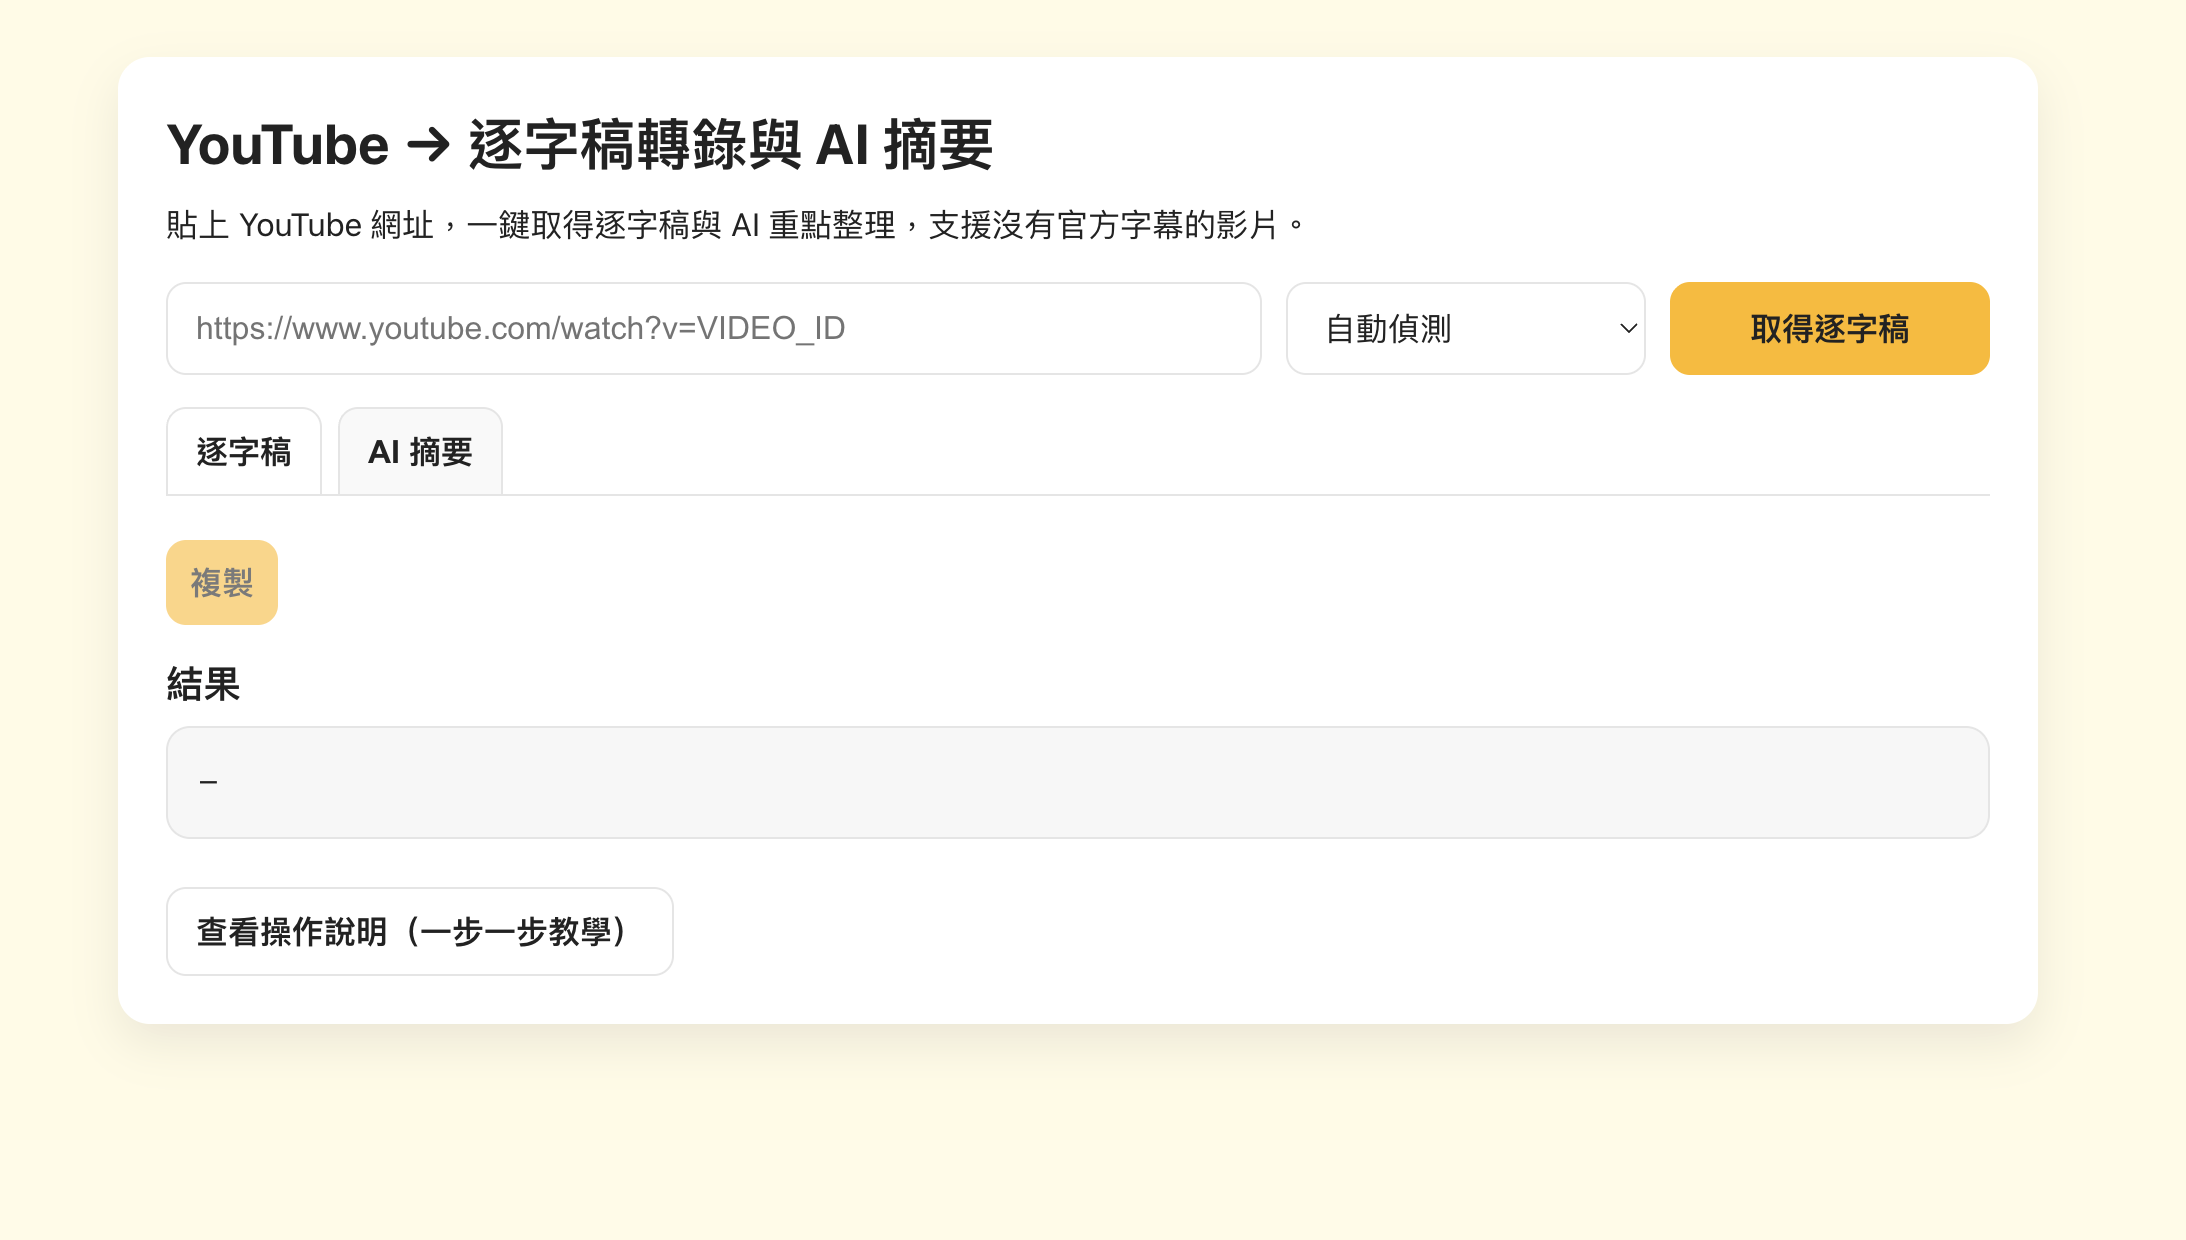
Task: Return to the transcript tab labeled 逐字稿
Action: [243, 452]
